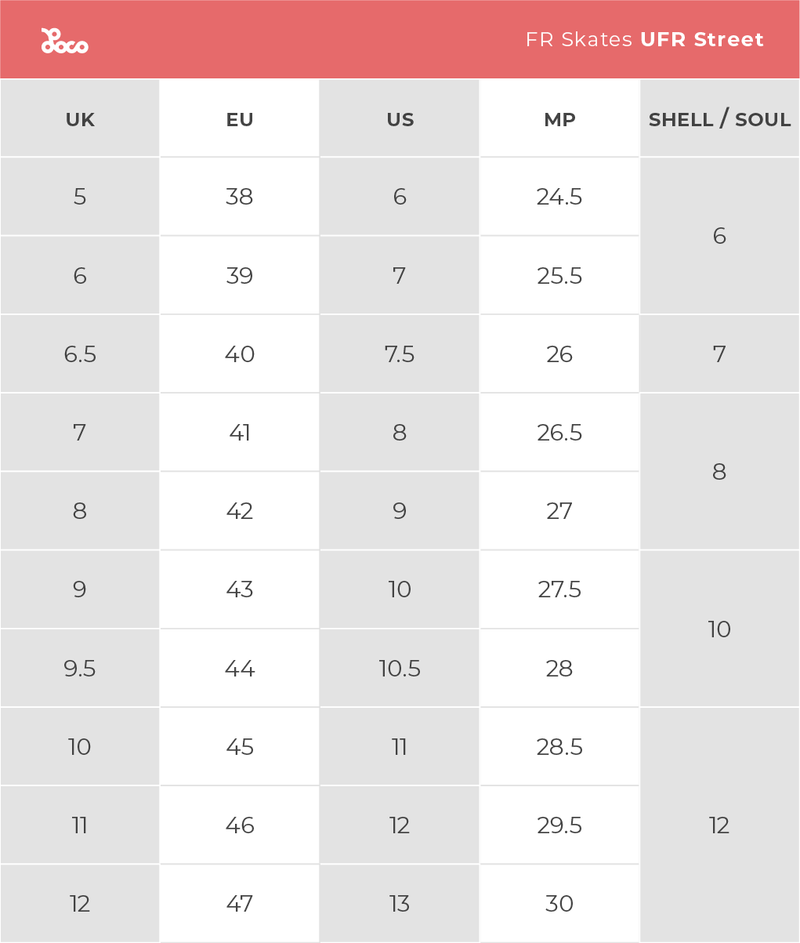The width and height of the screenshot is (800, 943).
Task: Select the EU column header
Action: pos(240,119)
